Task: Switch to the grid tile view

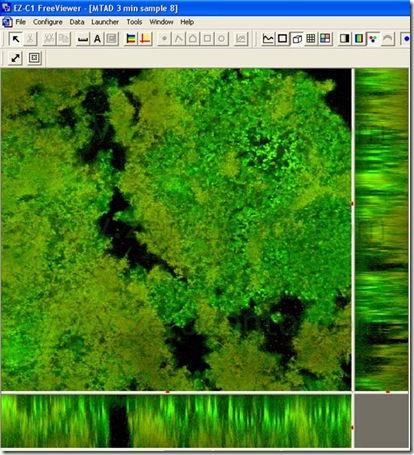Action: point(311,39)
